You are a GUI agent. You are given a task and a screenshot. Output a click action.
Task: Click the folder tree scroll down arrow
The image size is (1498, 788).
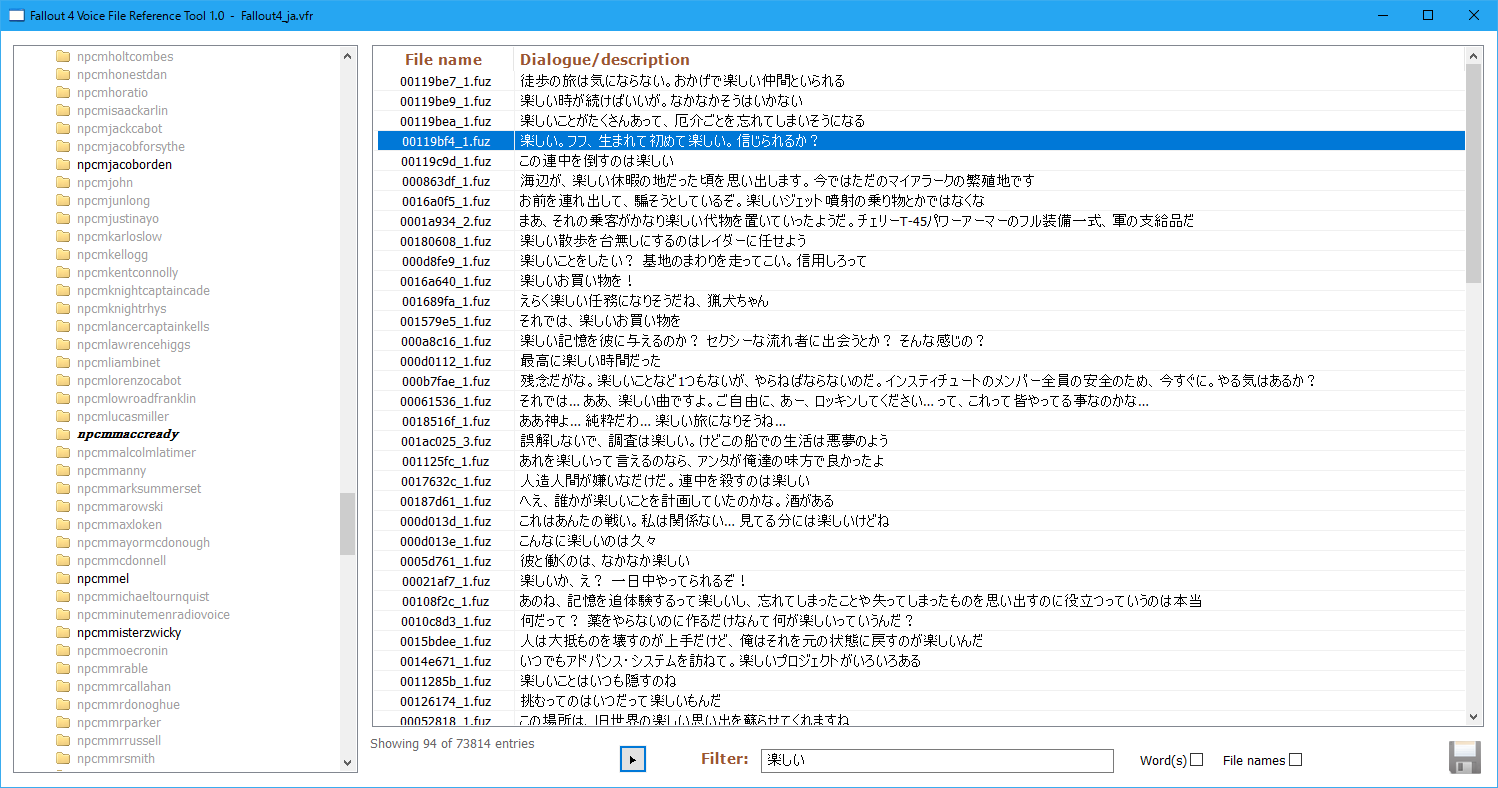click(348, 762)
